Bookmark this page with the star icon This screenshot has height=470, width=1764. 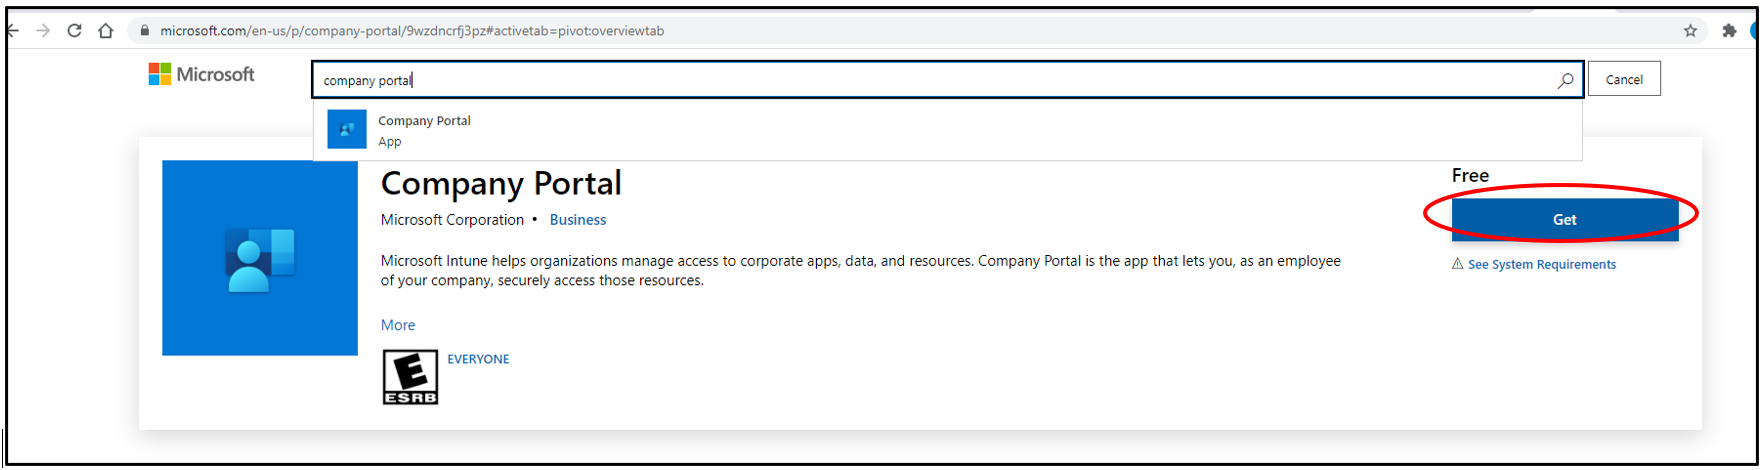(x=1690, y=31)
